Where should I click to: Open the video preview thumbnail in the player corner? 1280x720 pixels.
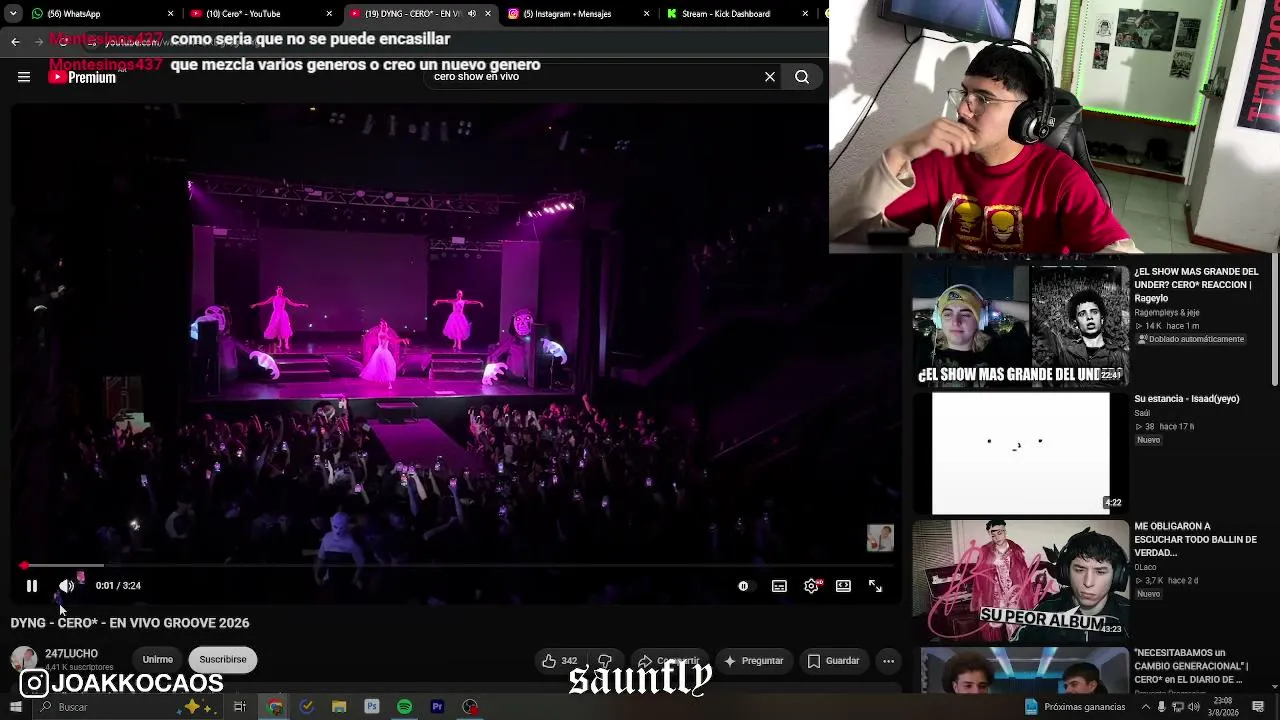(880, 538)
